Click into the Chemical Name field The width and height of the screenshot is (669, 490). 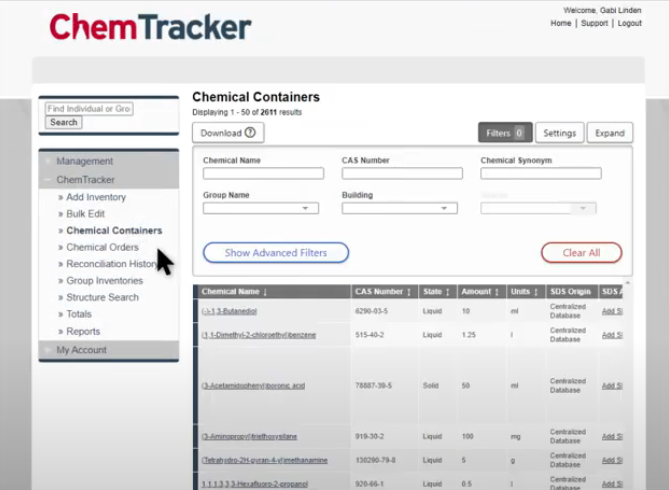263,173
